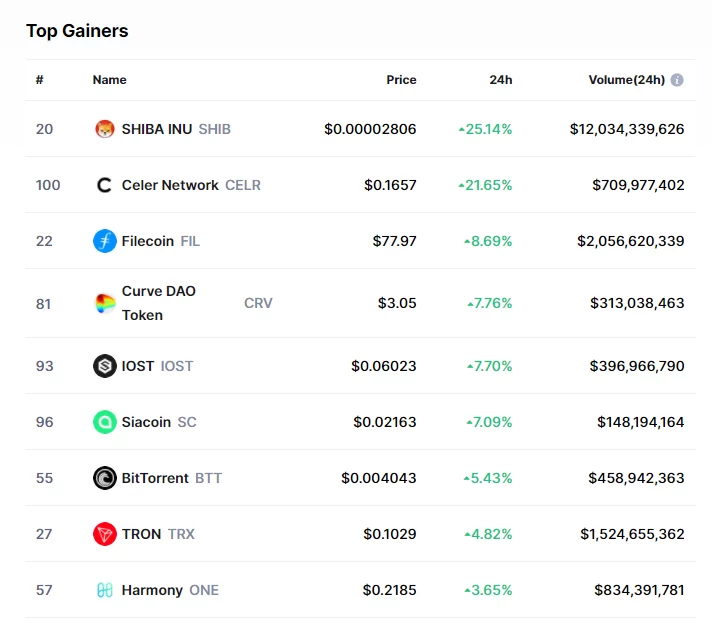Image resolution: width=712 pixels, height=623 pixels.
Task: Click the SHIBA INU coin logo
Action: (x=105, y=129)
